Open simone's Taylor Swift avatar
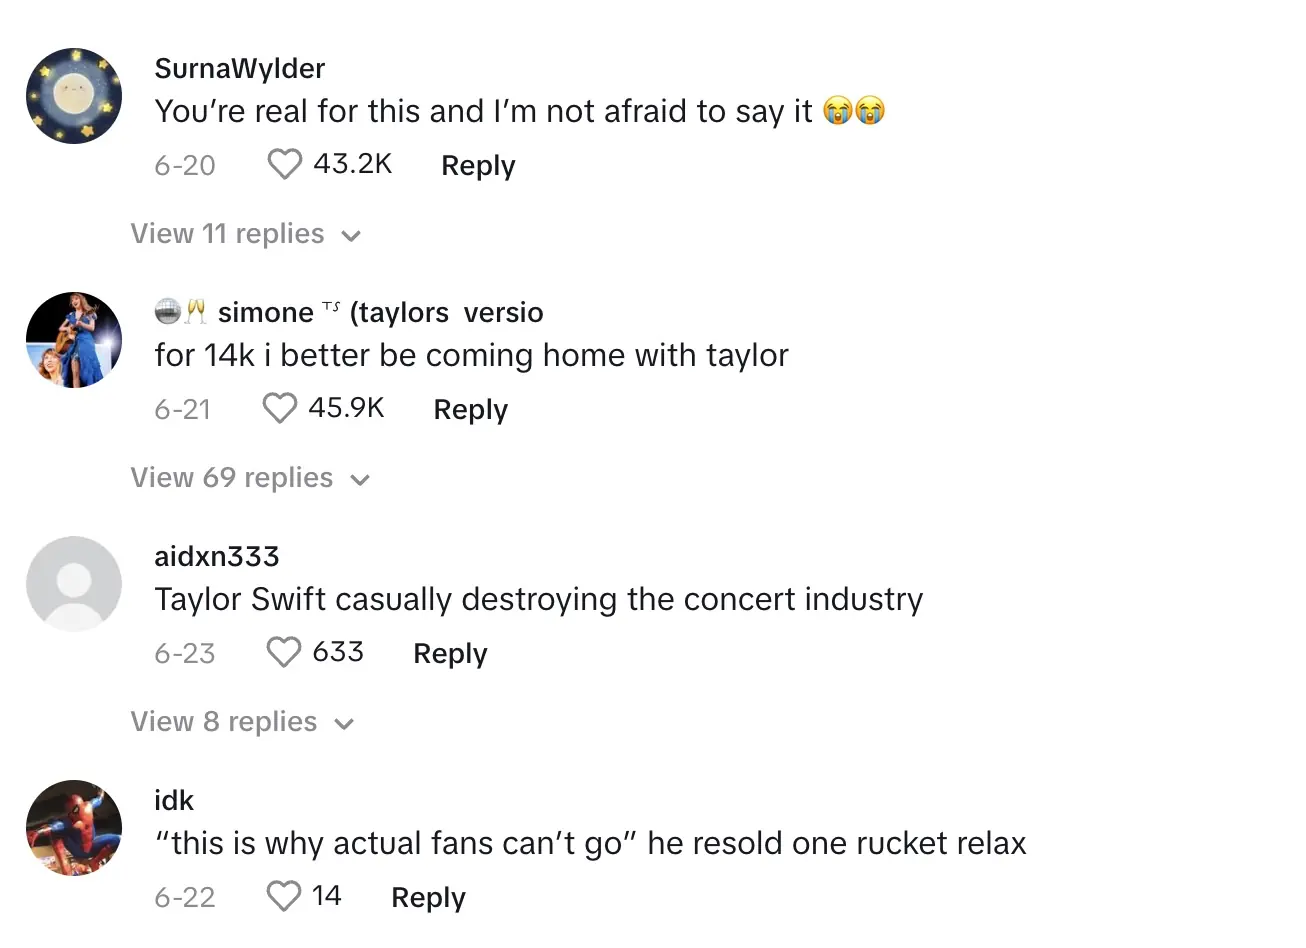 pos(74,340)
